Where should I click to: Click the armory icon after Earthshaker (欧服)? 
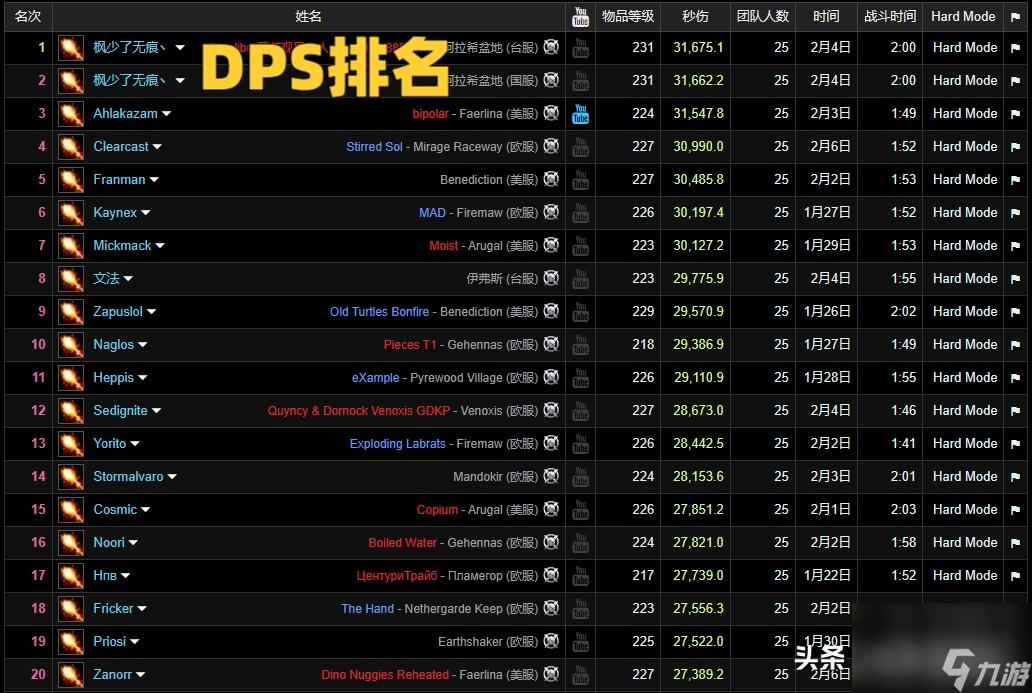552,641
